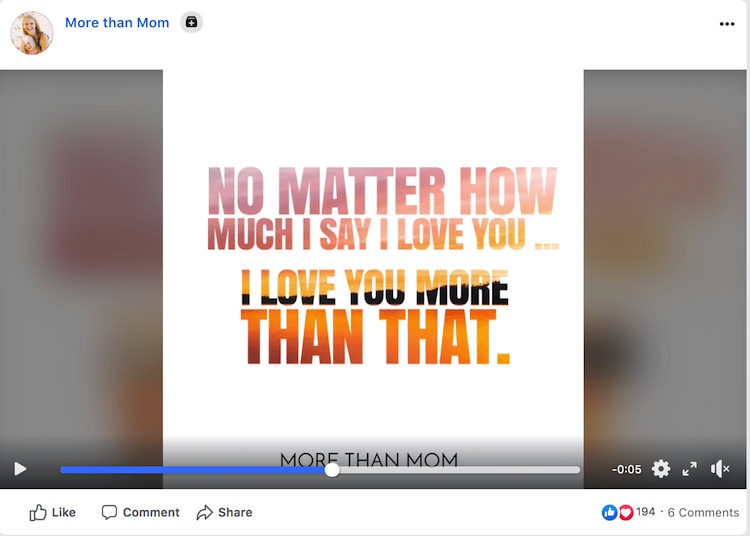Click the follow badge beside page name
Screen dimensions: 750x536
[191, 22]
